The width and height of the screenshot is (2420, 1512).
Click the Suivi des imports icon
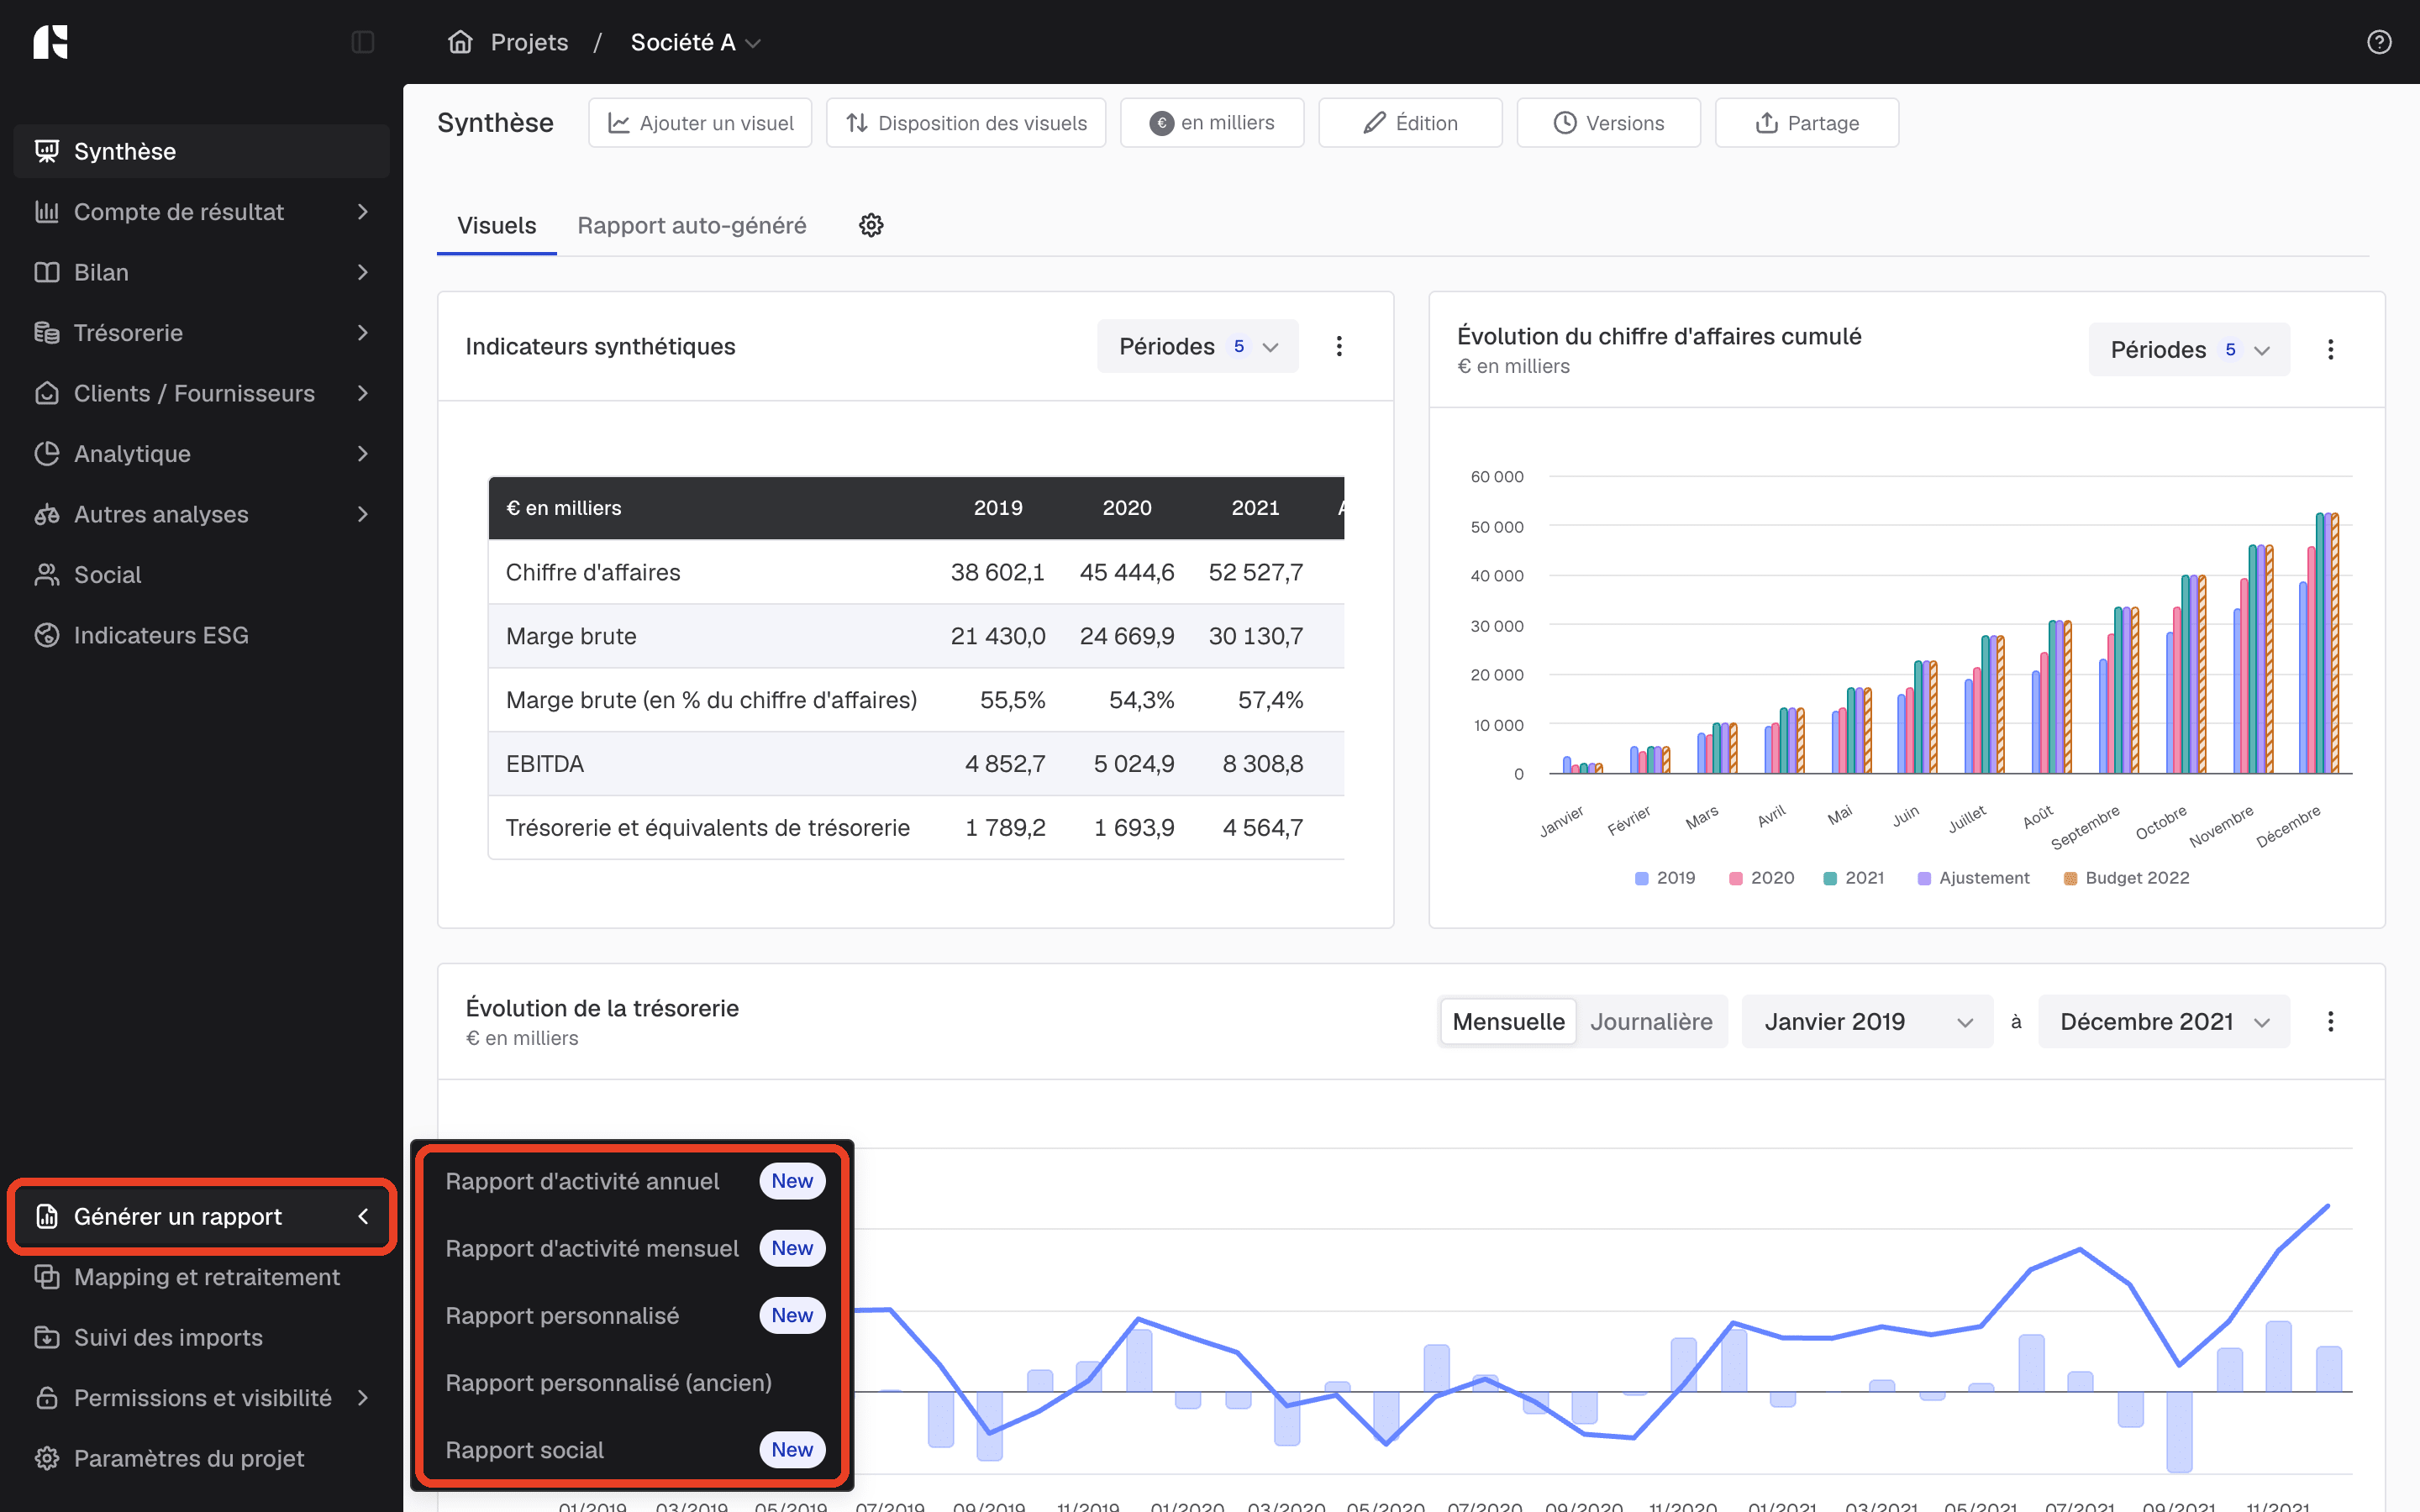(x=47, y=1337)
